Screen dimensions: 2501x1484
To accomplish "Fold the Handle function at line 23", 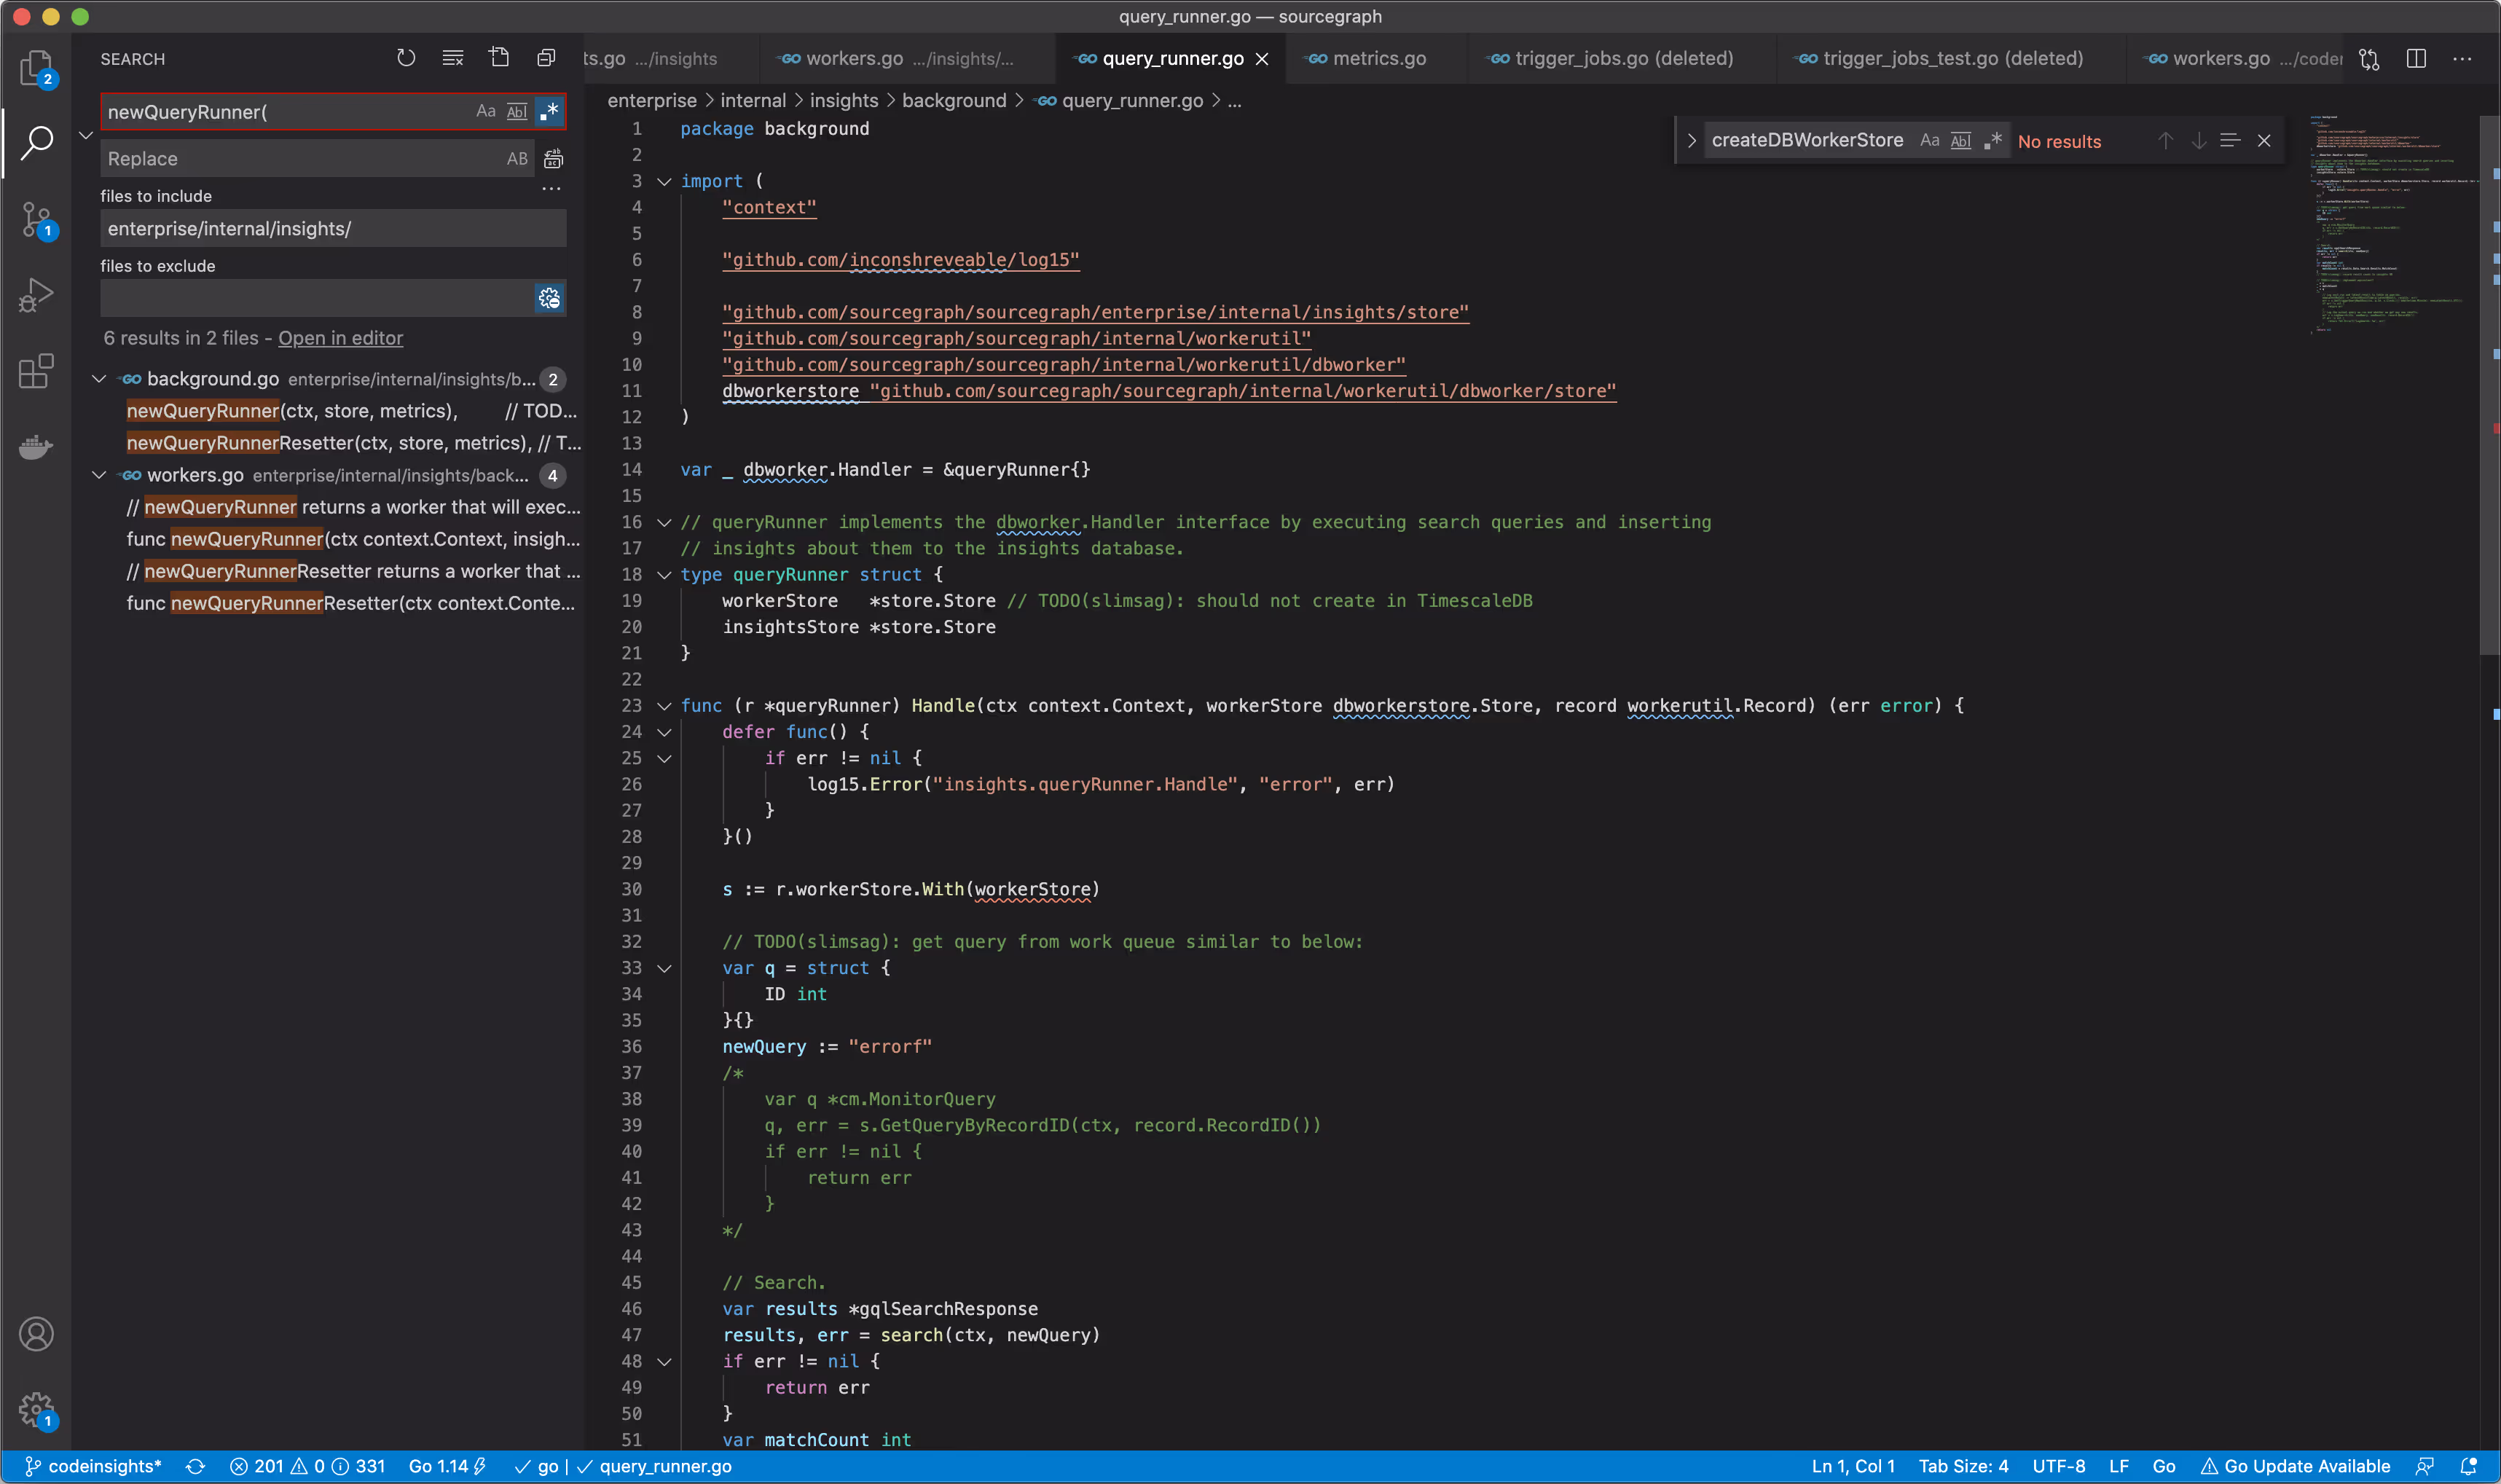I will 664,706.
